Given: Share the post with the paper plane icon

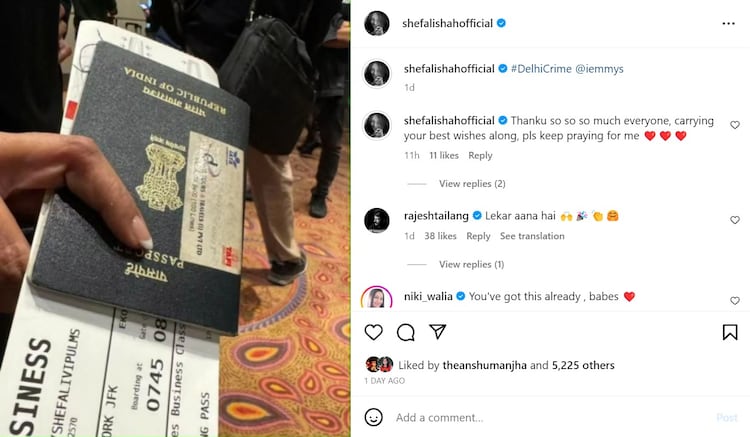Looking at the screenshot, I should pos(438,331).
